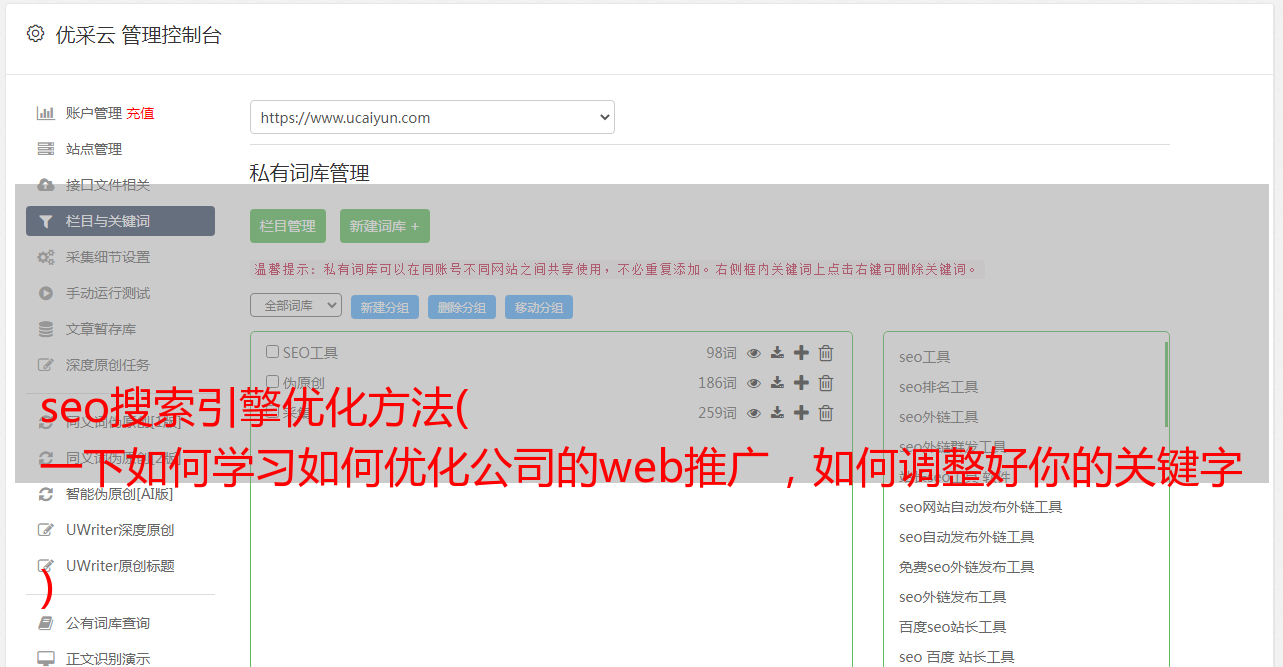This screenshot has height=667, width=1283.
Task: Click the 删除分组 button
Action: pos(462,307)
